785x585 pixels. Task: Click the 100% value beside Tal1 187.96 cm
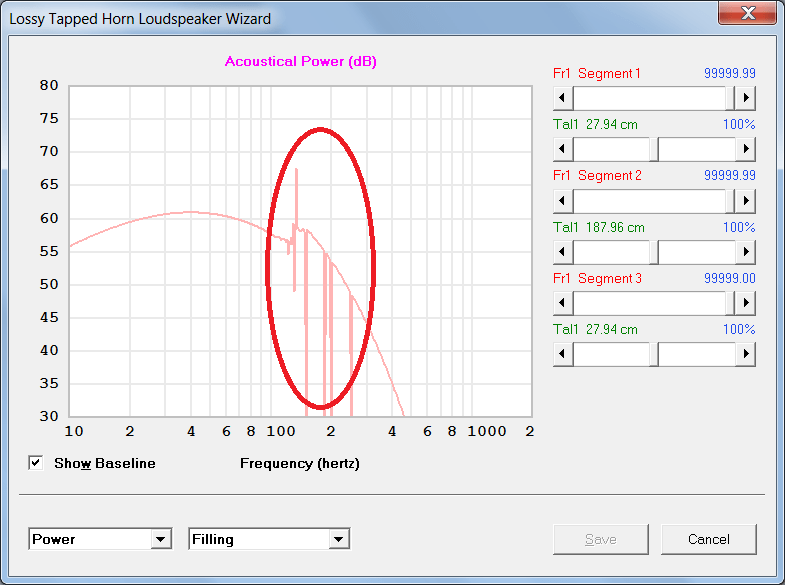[739, 227]
